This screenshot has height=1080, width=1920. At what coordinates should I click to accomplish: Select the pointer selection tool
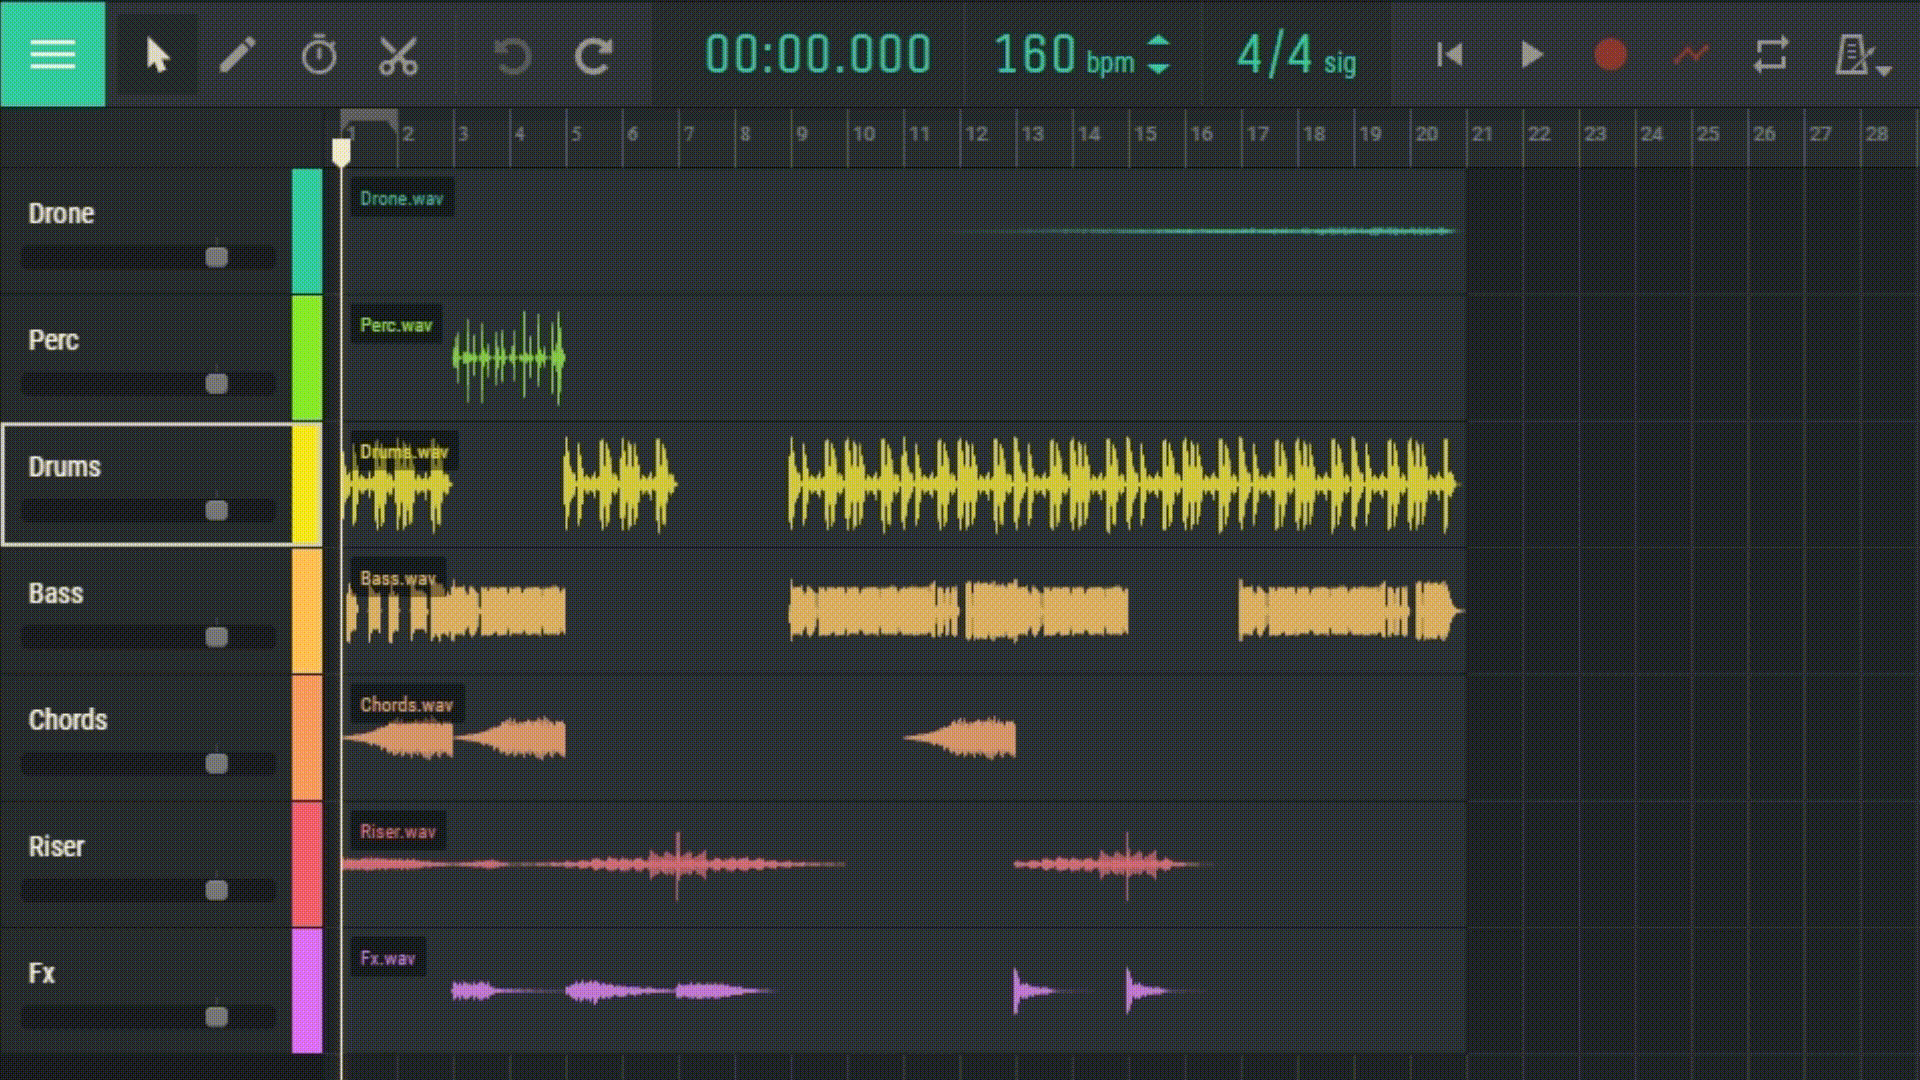click(x=157, y=55)
